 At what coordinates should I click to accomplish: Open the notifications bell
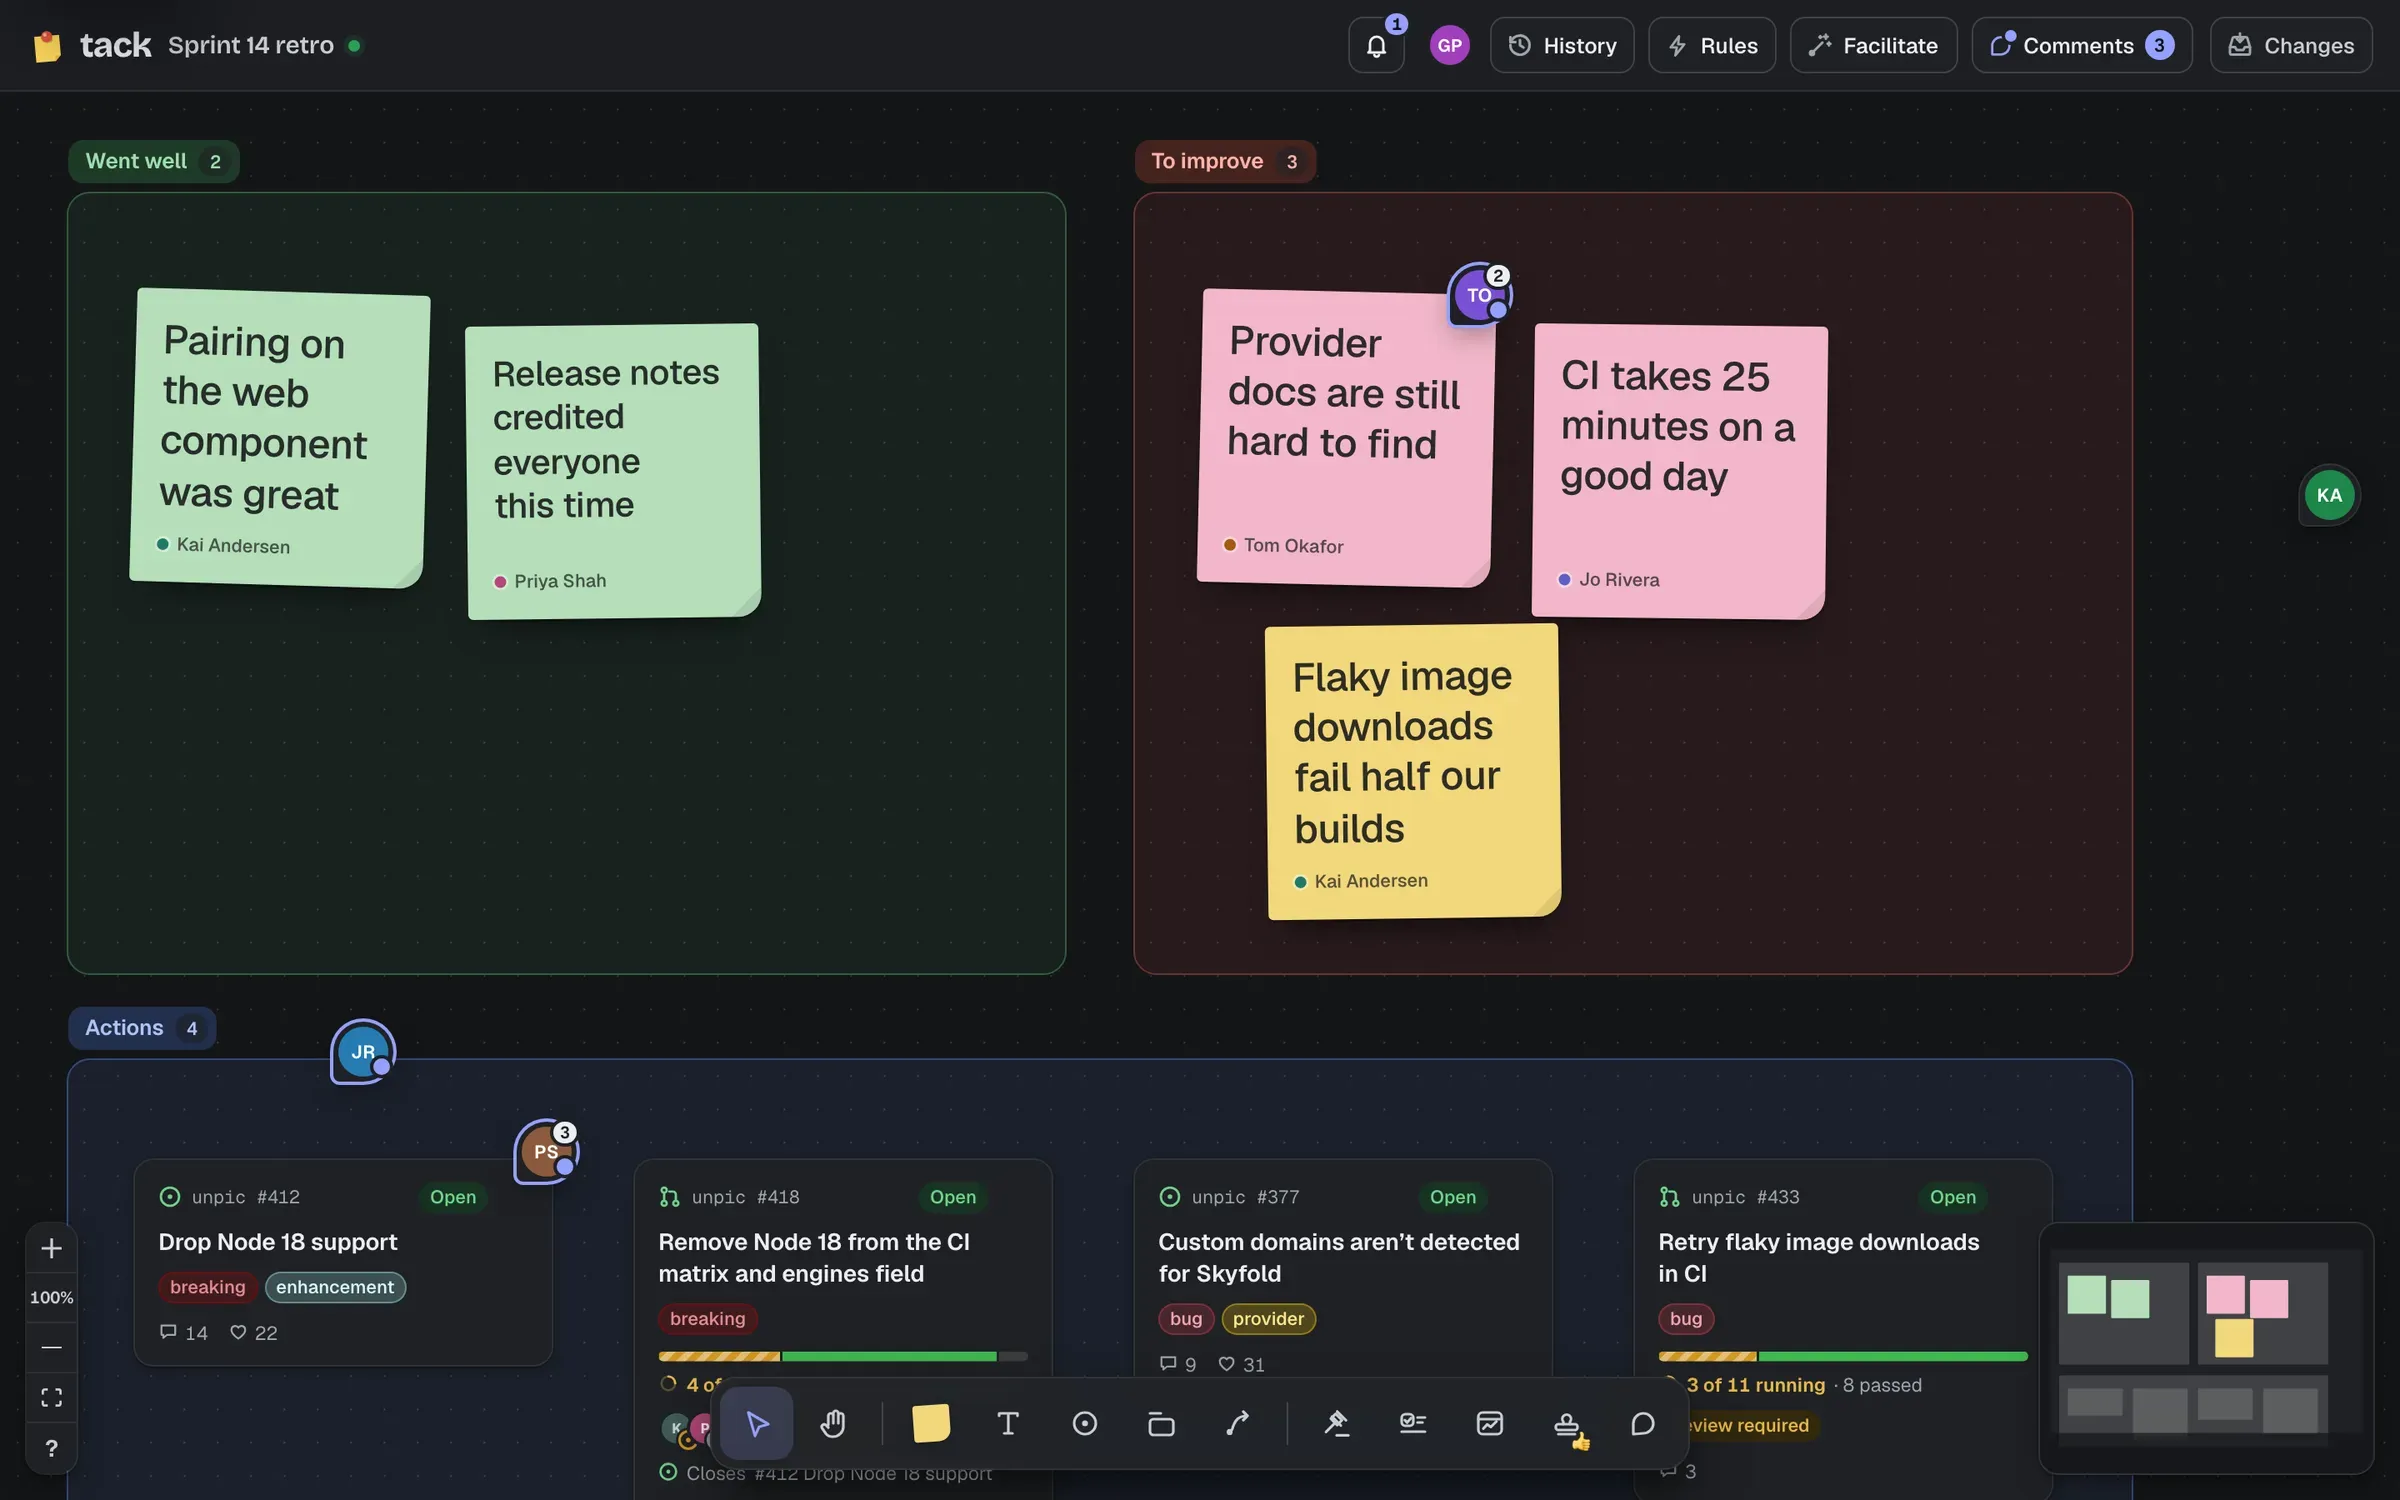1377,45
